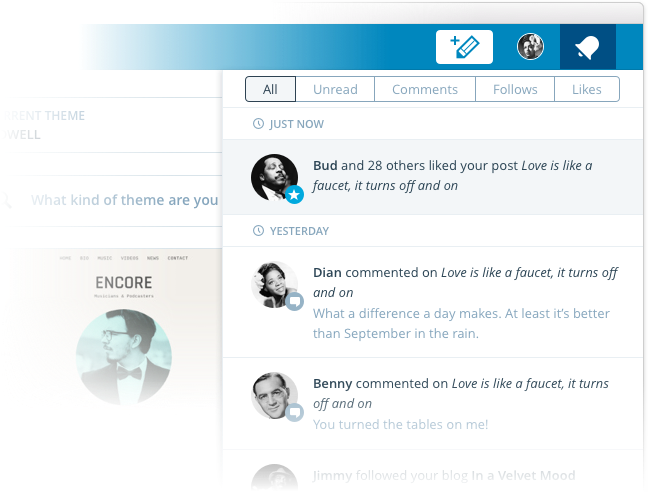648x492 pixels.
Task: Click the clock icon beside Just Now
Action: tap(258, 124)
